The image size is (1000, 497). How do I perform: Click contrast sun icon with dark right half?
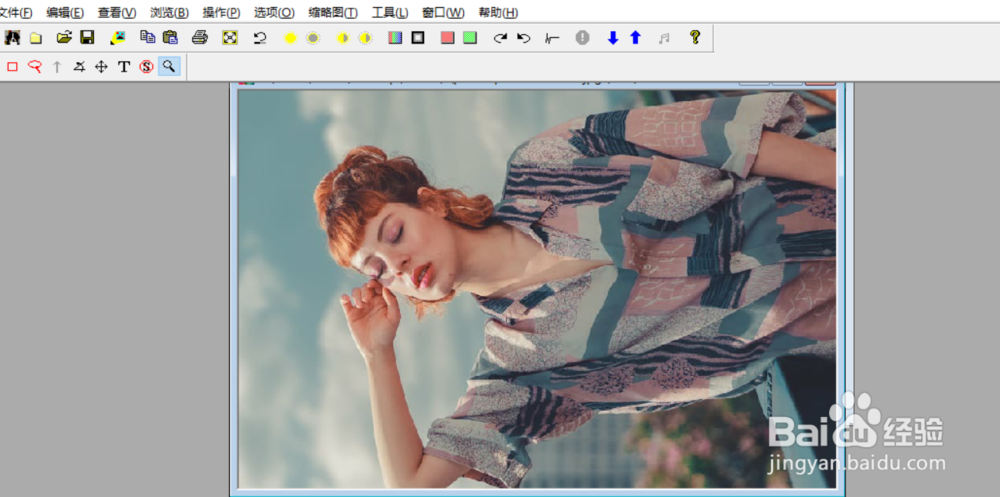(x=342, y=38)
